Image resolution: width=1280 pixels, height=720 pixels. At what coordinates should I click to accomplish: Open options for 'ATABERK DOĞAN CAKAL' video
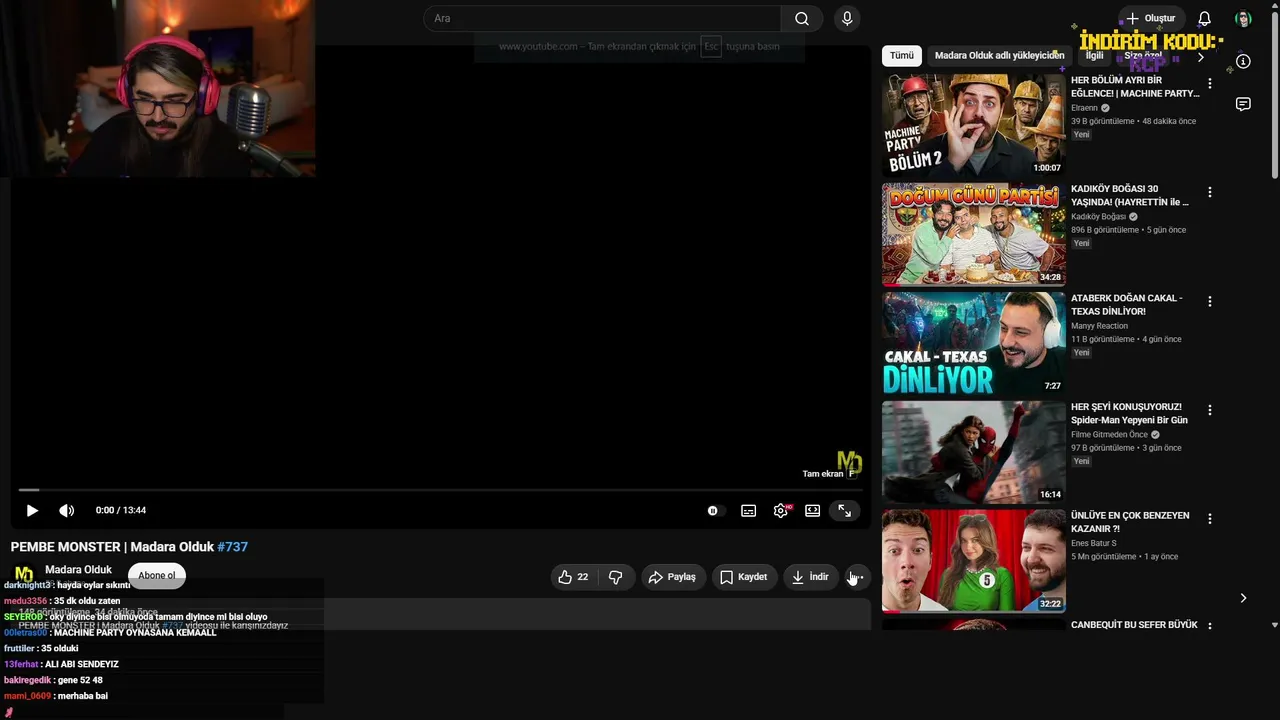tap(1210, 301)
